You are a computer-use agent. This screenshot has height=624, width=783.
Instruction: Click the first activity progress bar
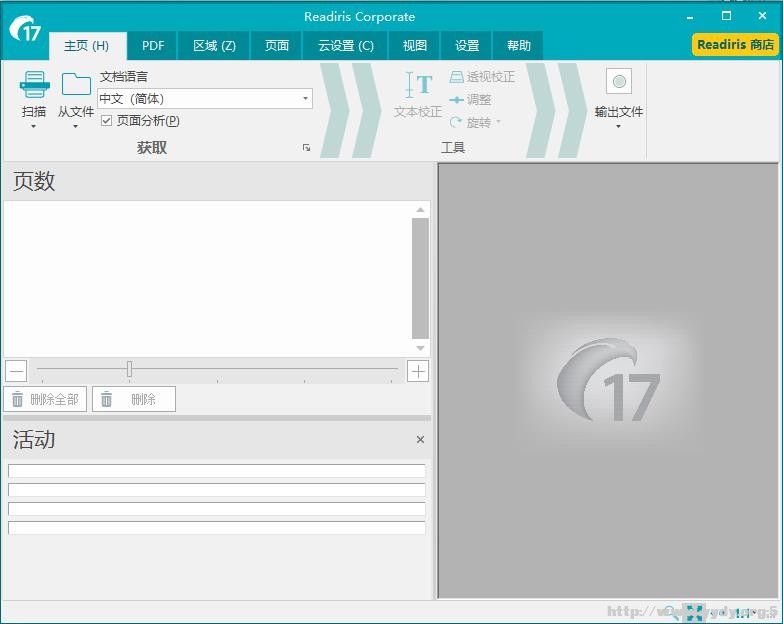coord(217,471)
